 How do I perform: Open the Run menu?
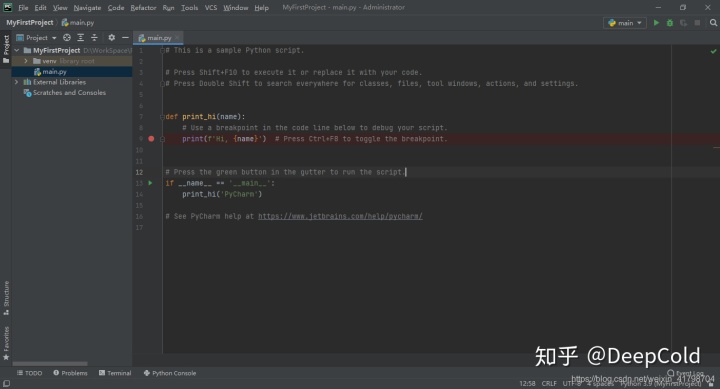point(169,7)
